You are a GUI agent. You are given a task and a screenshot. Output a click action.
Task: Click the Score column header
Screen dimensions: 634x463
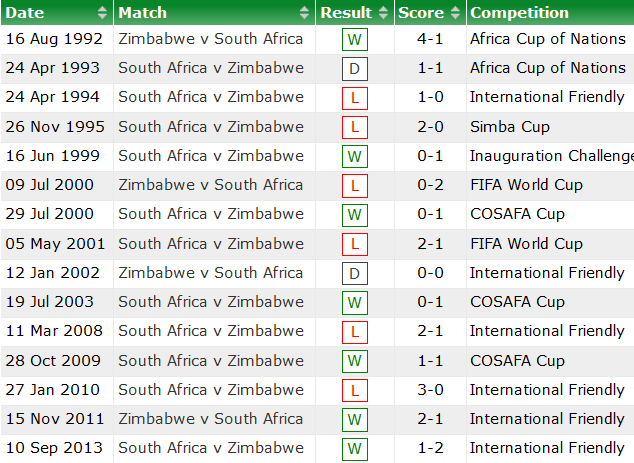[421, 13]
